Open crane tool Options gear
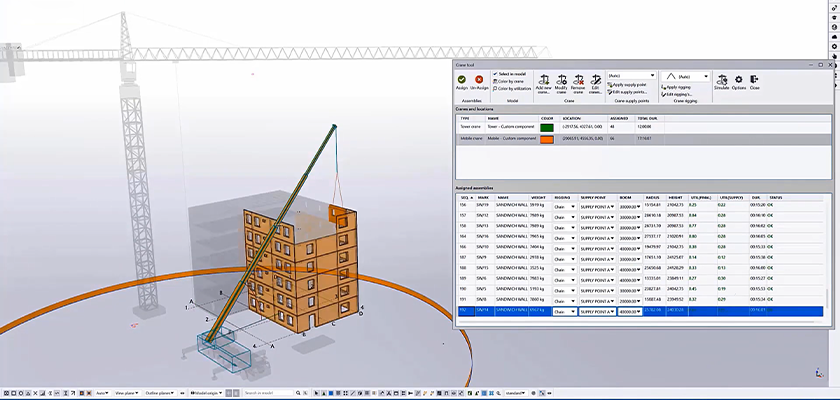This screenshot has width=840, height=400. point(738,79)
